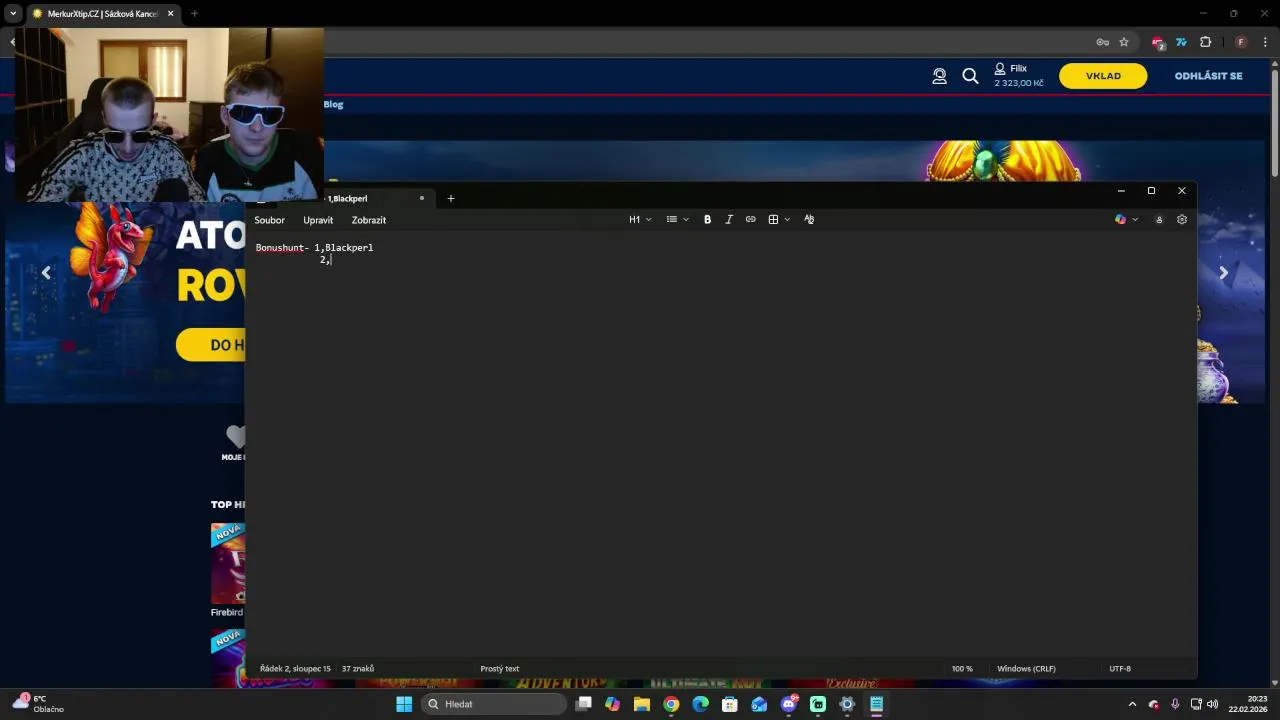Click ODHLÁSIT SE to log out

(1208, 76)
